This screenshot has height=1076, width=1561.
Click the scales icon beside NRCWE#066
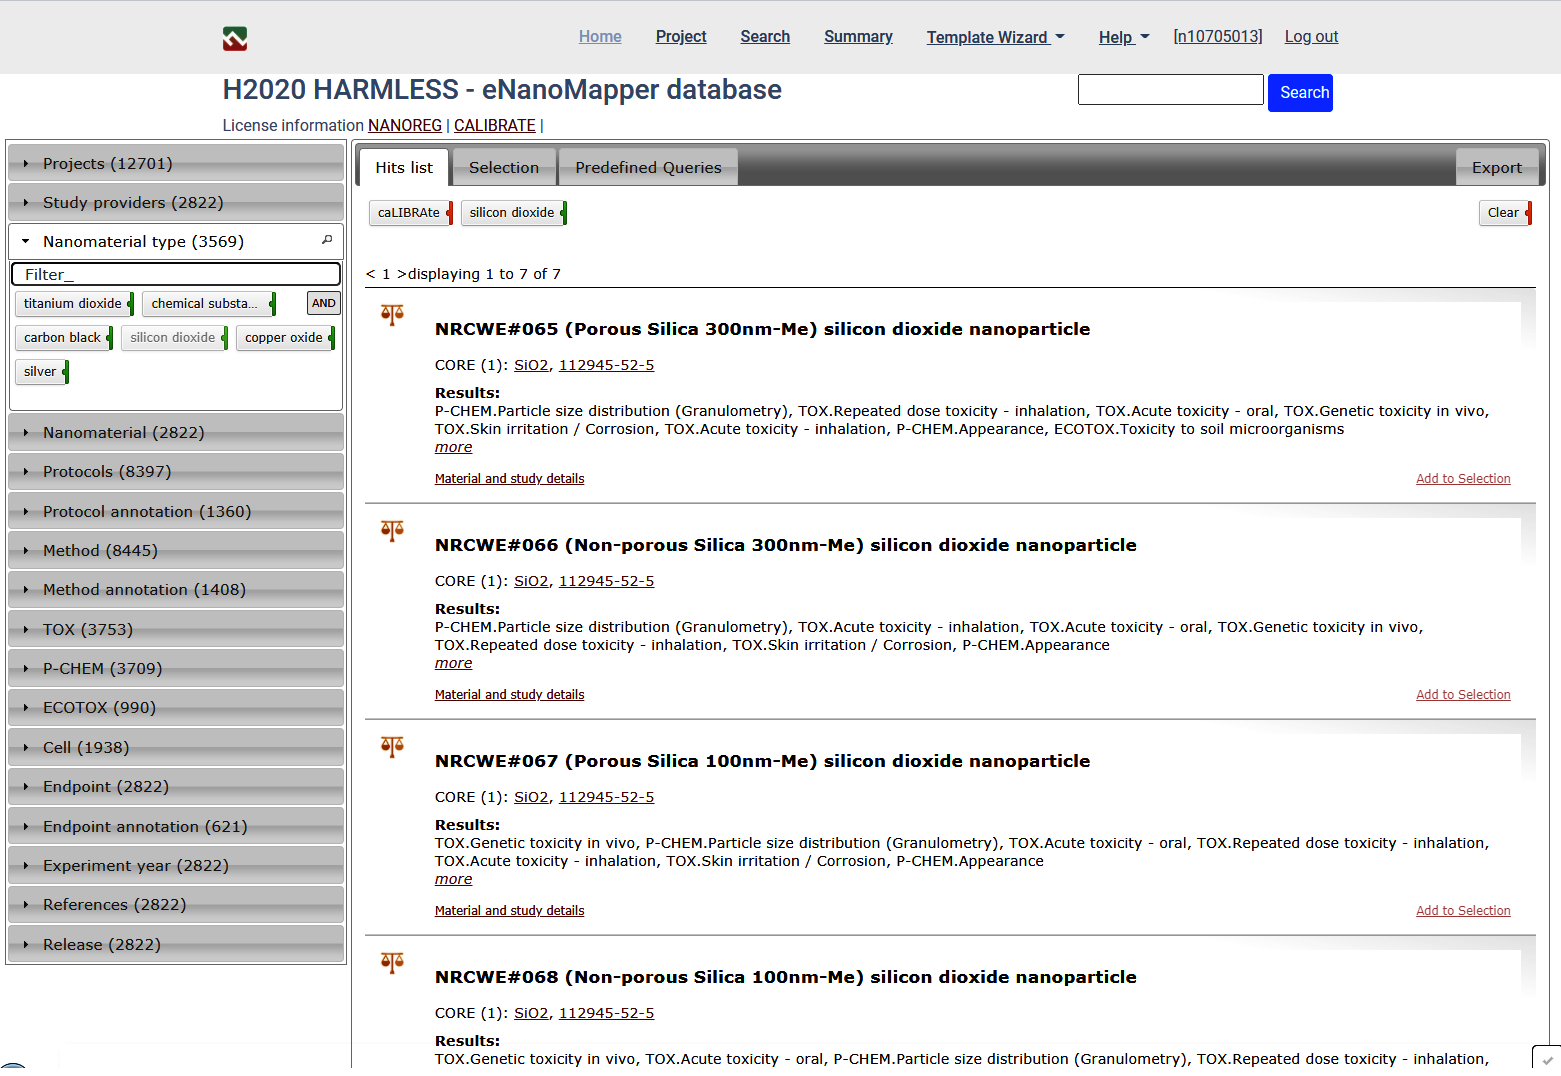392,531
